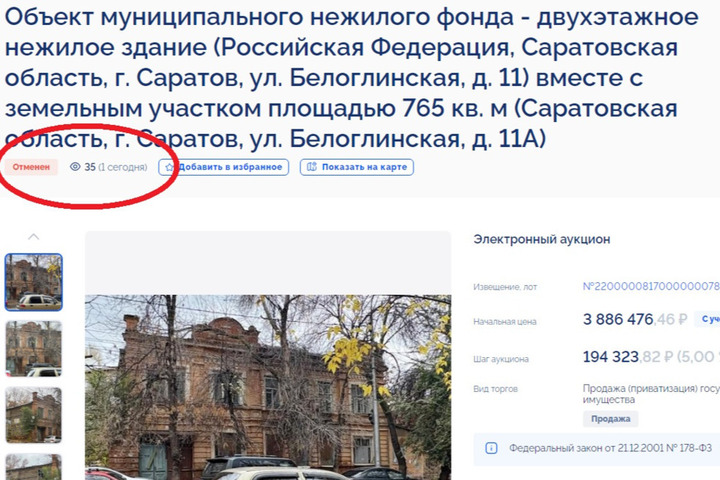Viewport: 720px width, 480px height.
Task: Click the 35 views count text
Action: click(90, 167)
